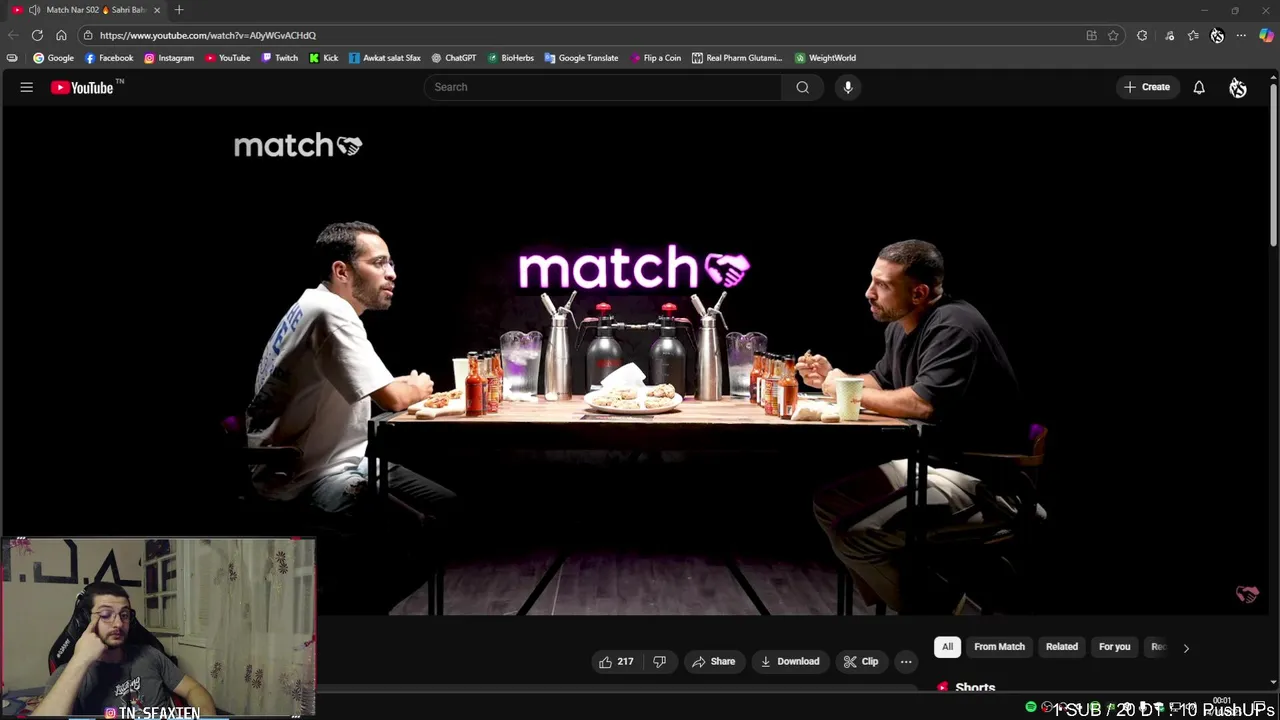Image resolution: width=1280 pixels, height=720 pixels.
Task: Go back in browser history
Action: pos(13,35)
